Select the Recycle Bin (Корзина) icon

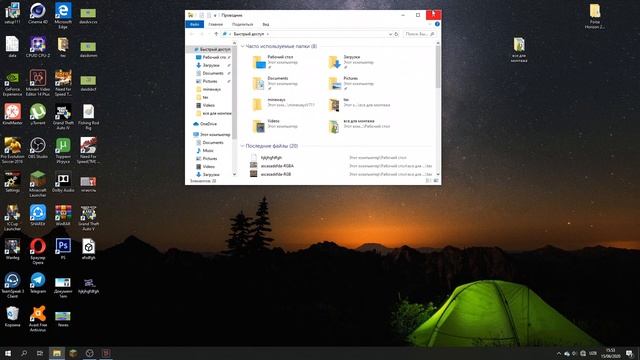(x=12, y=317)
